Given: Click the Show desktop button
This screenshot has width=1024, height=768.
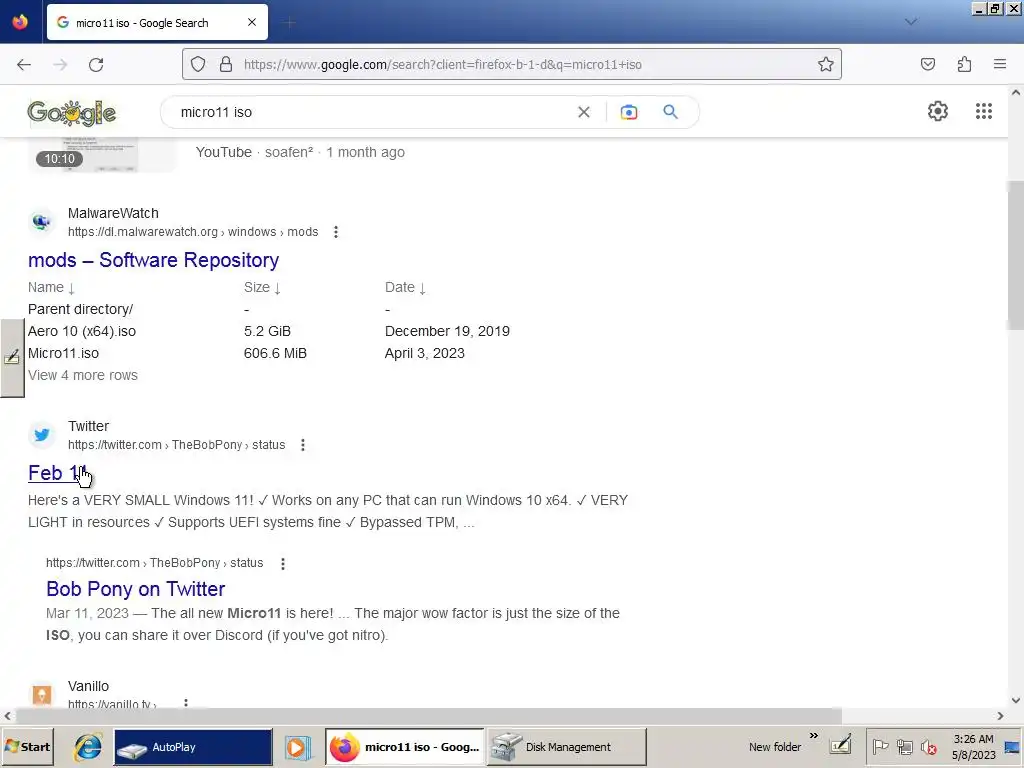Looking at the screenshot, I should click(x=1012, y=747).
